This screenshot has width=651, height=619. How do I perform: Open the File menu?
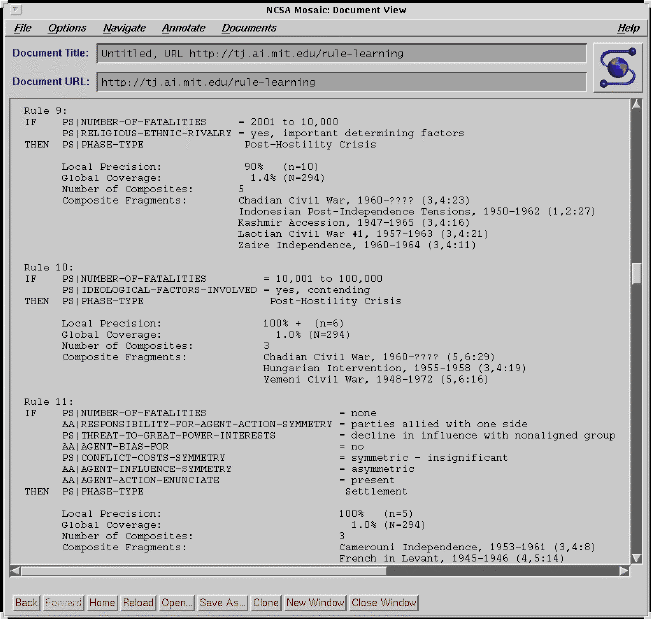(23, 28)
